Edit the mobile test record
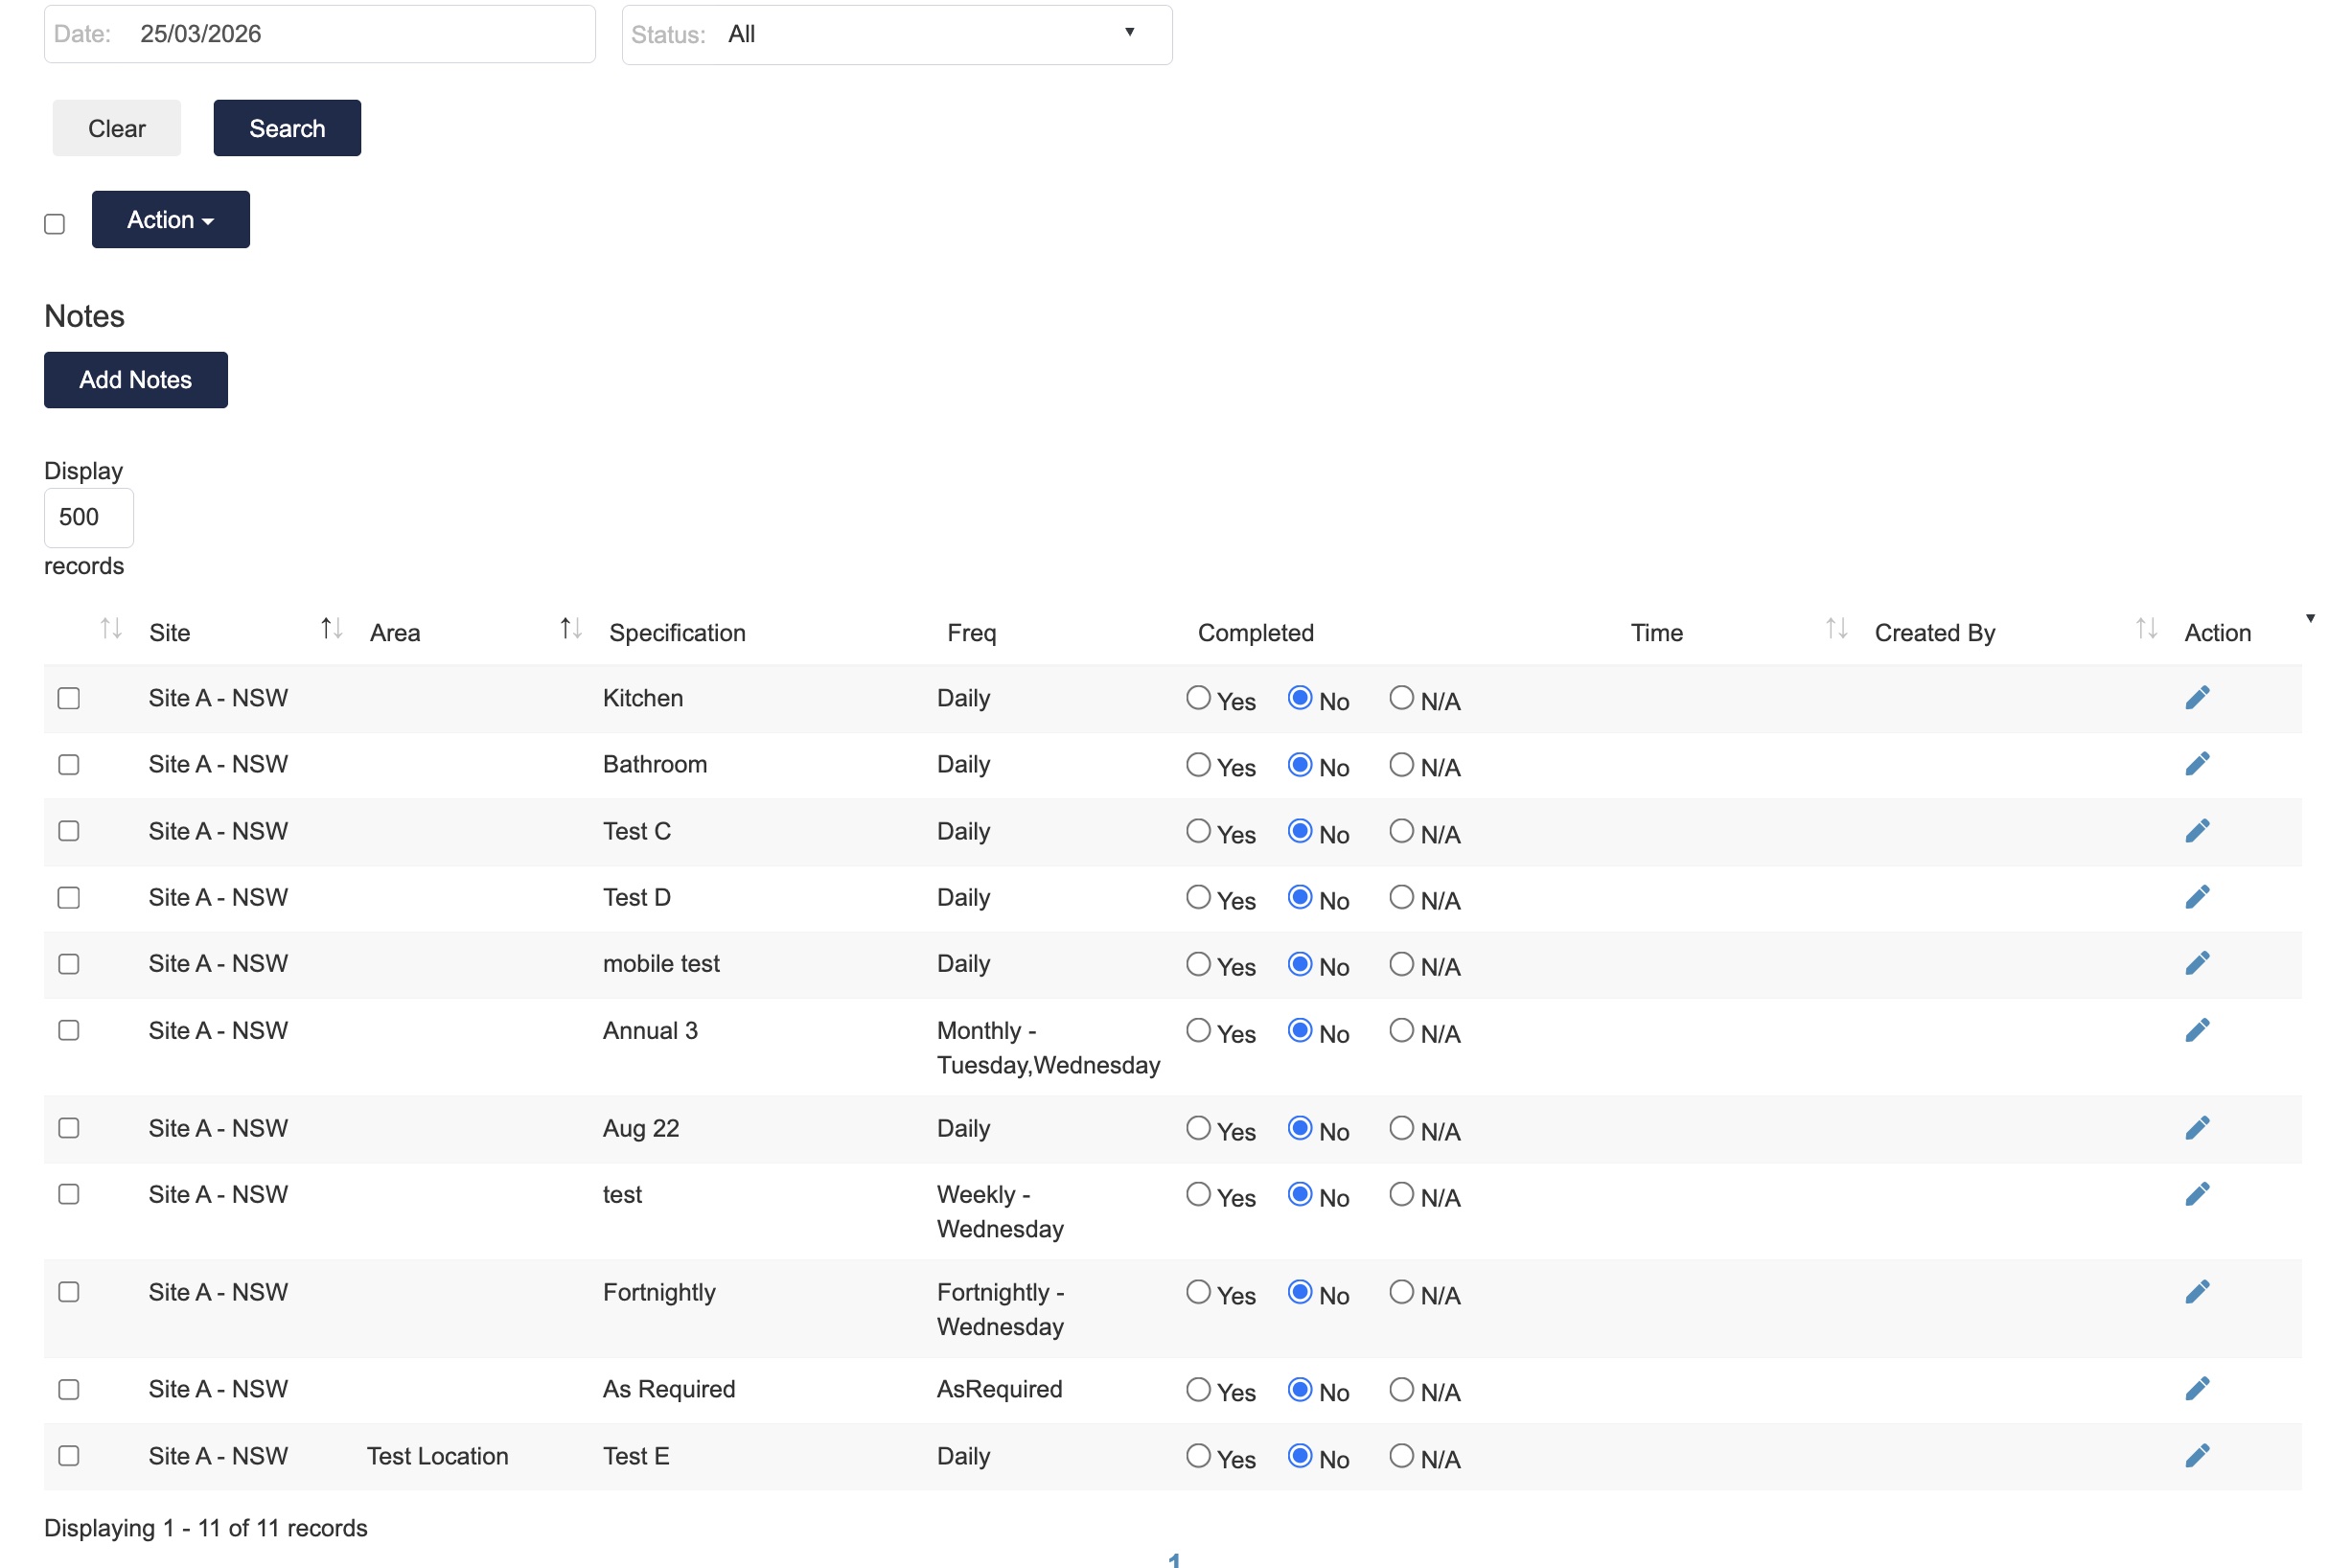The height and width of the screenshot is (1568, 2352). [x=2197, y=963]
